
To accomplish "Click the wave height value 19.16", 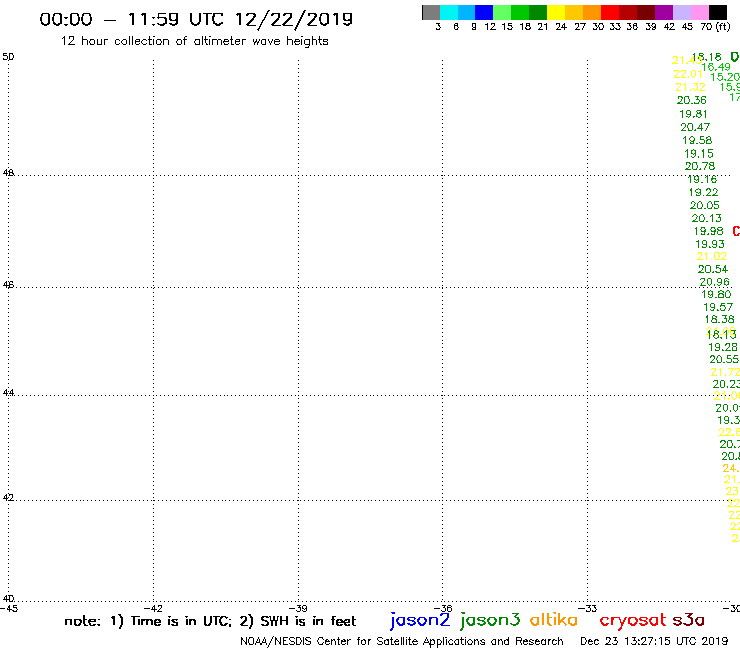I will (x=702, y=179).
